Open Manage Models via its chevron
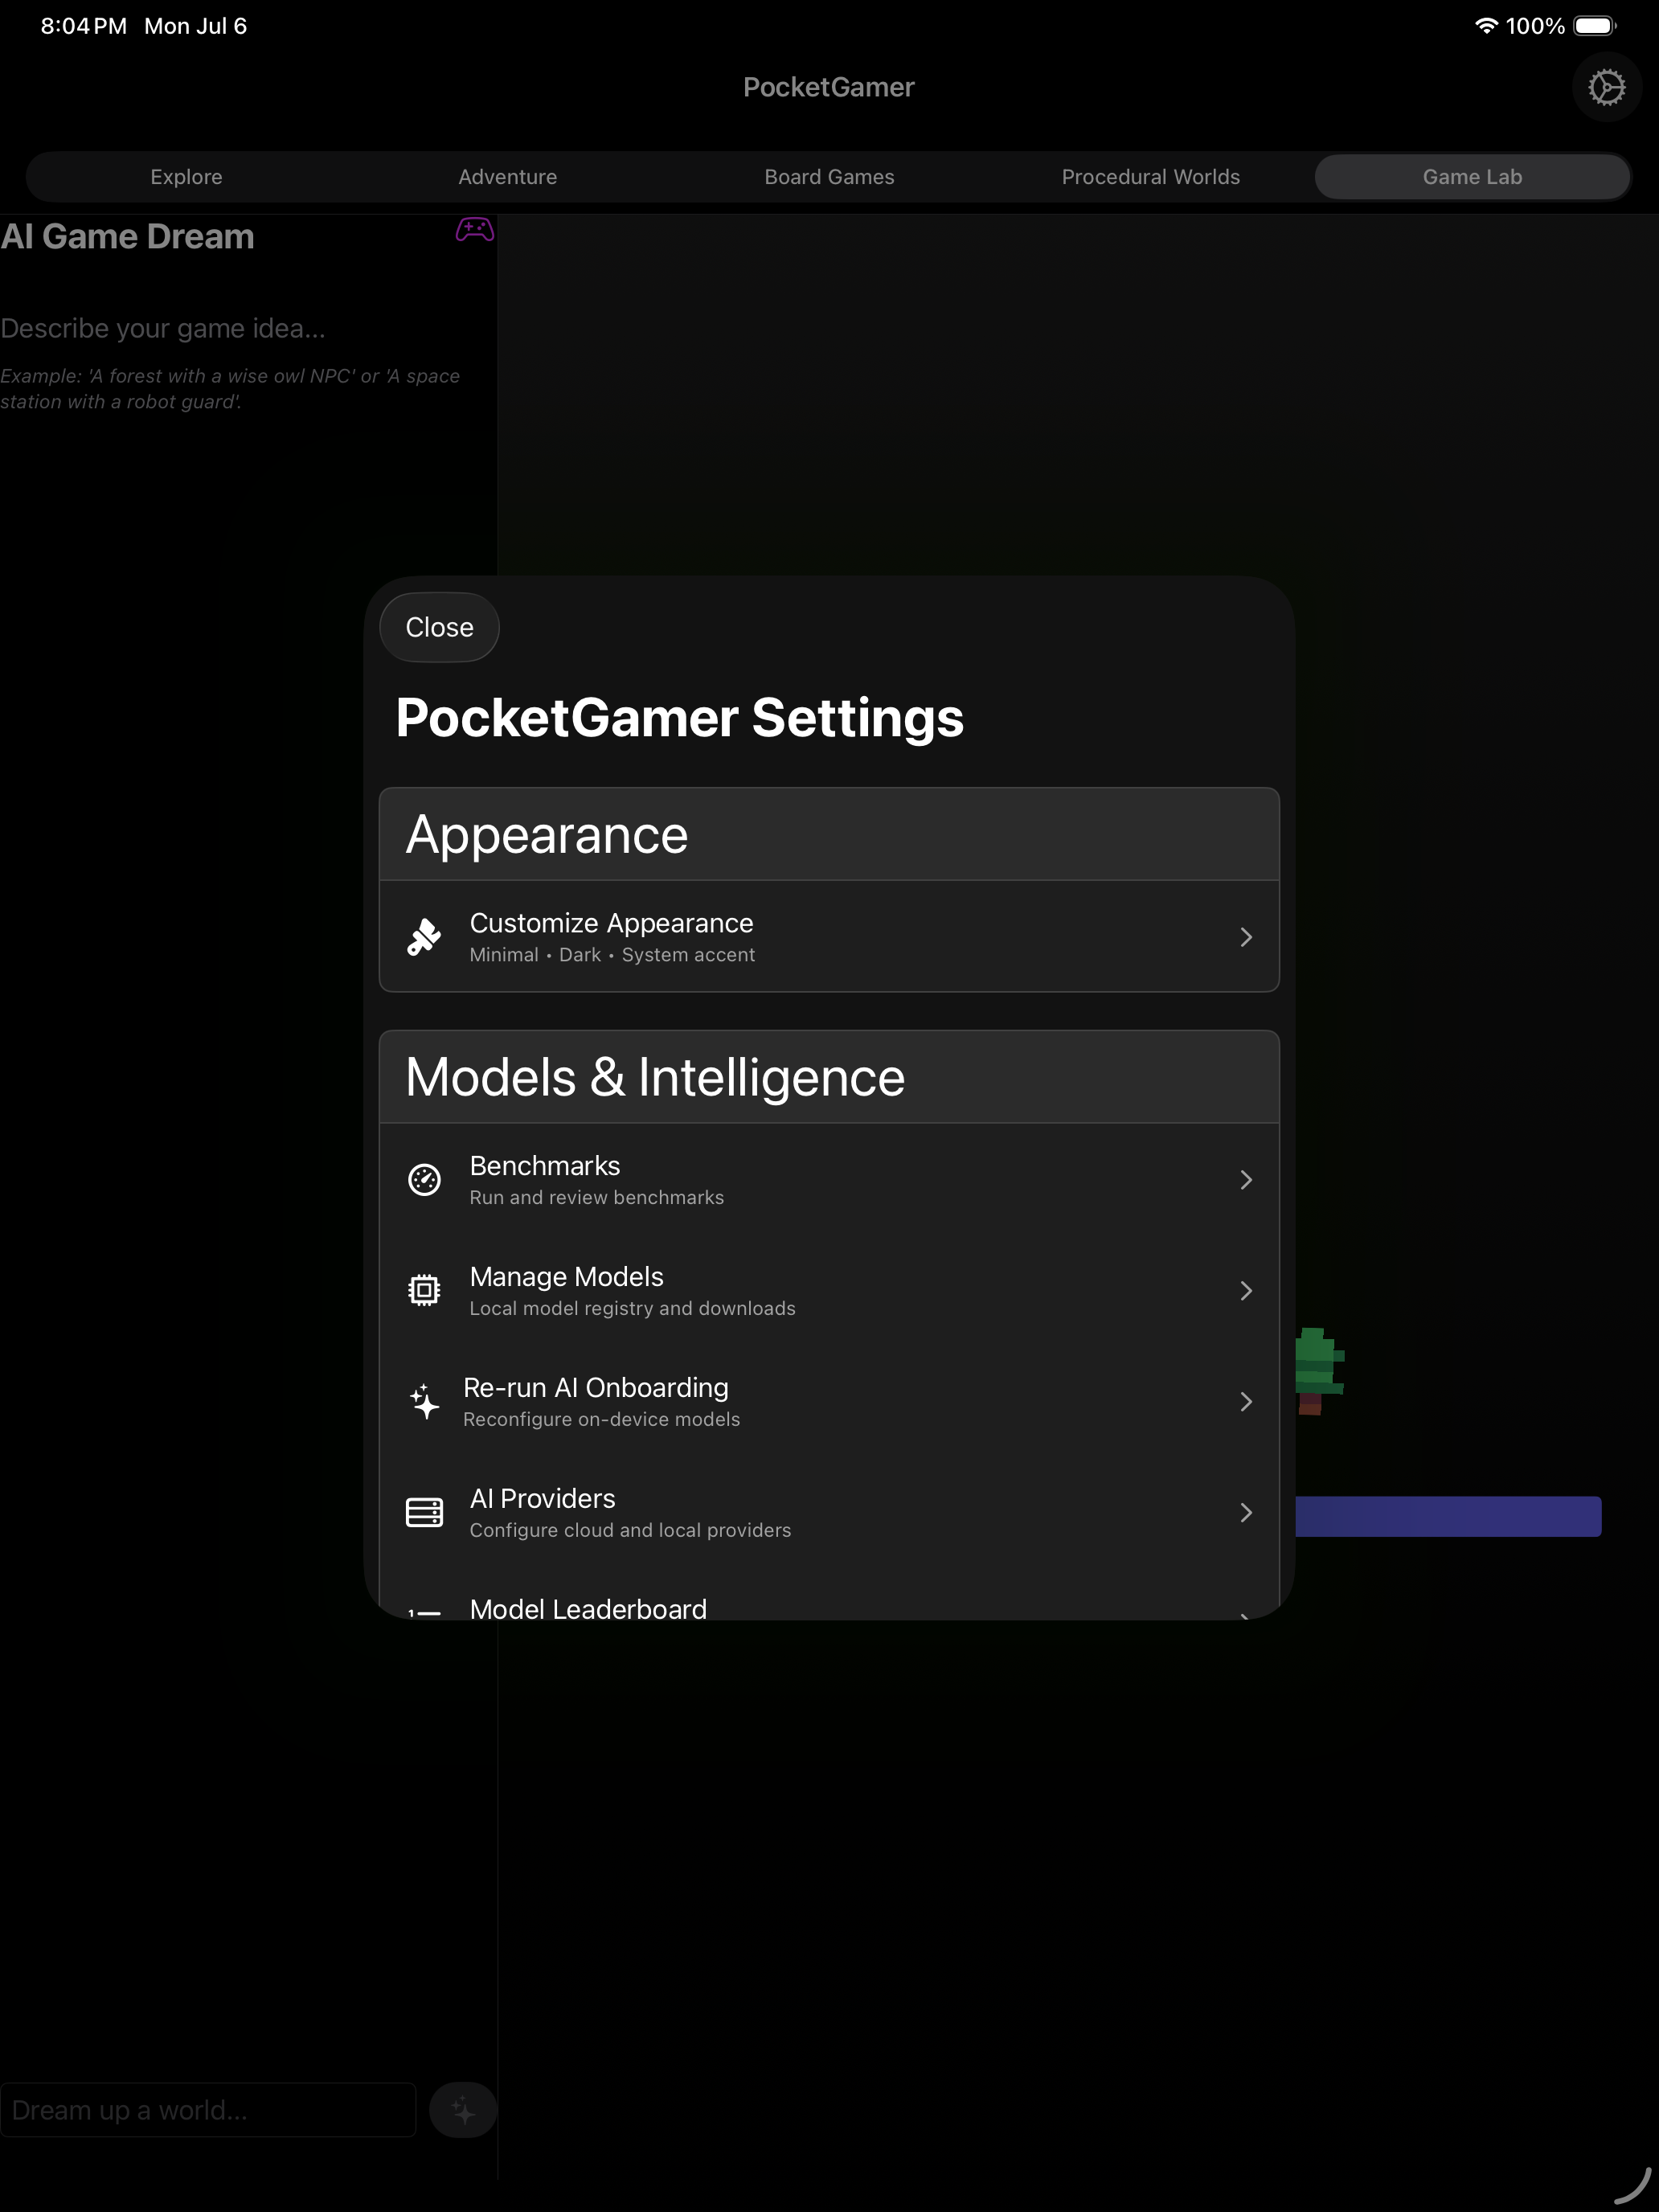Image resolution: width=1659 pixels, height=2212 pixels. pos(1246,1291)
